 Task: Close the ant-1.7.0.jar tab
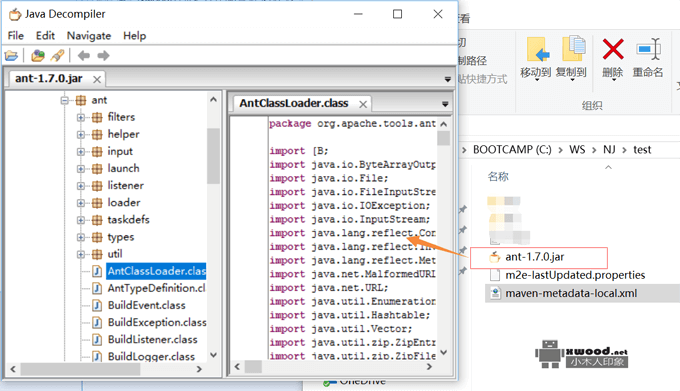(97, 79)
